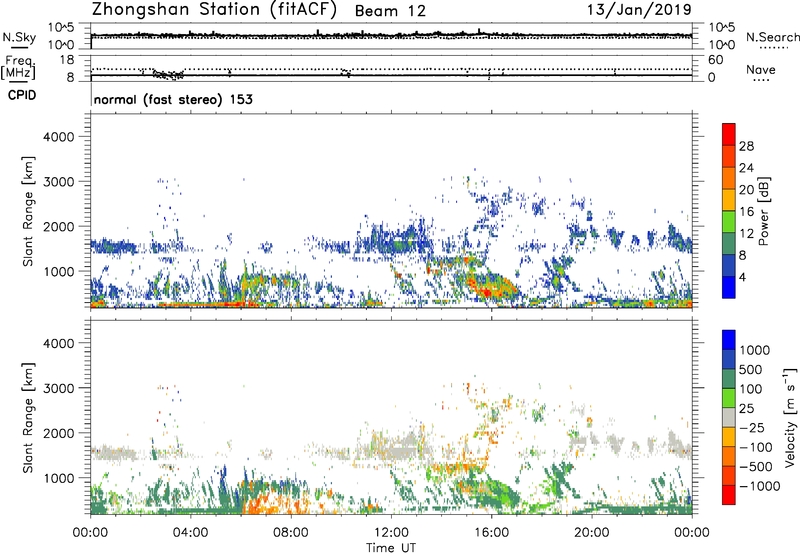
Task: Click the "28" label on the power color bar
Action: pos(746,146)
